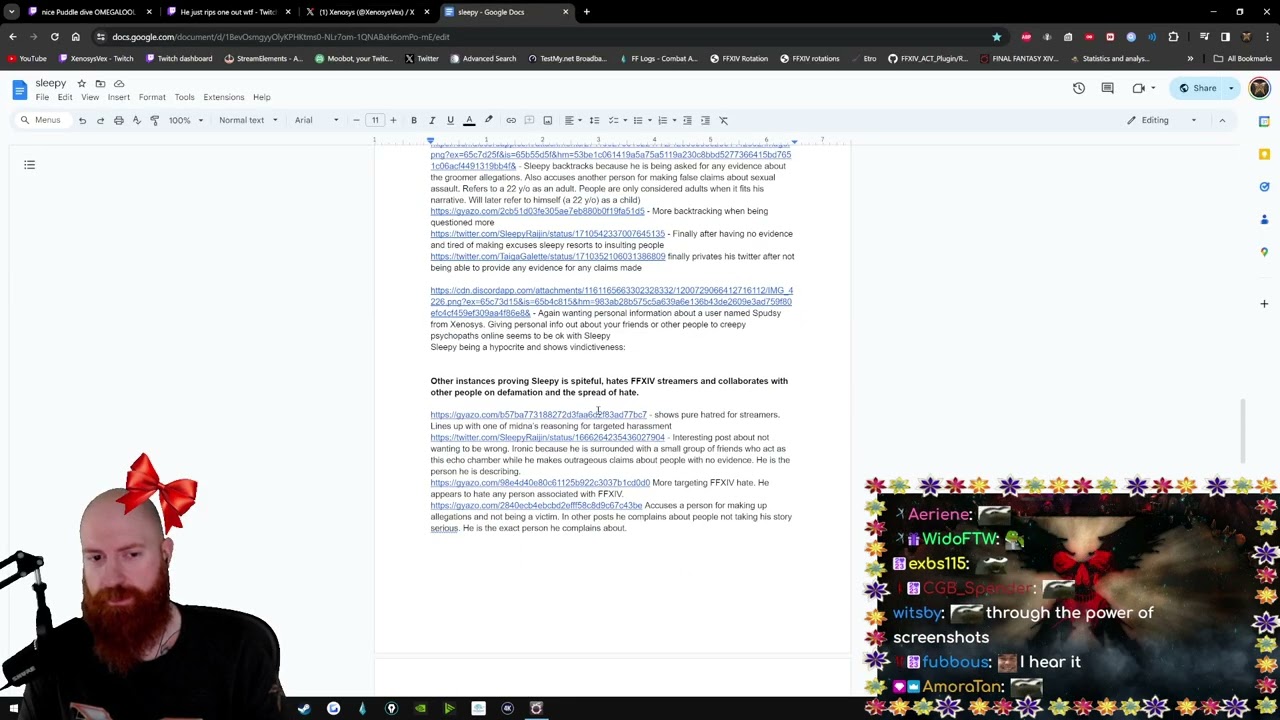Open the numbered list dropdown
This screenshot has height=720, width=1280.
pyautogui.click(x=666, y=120)
